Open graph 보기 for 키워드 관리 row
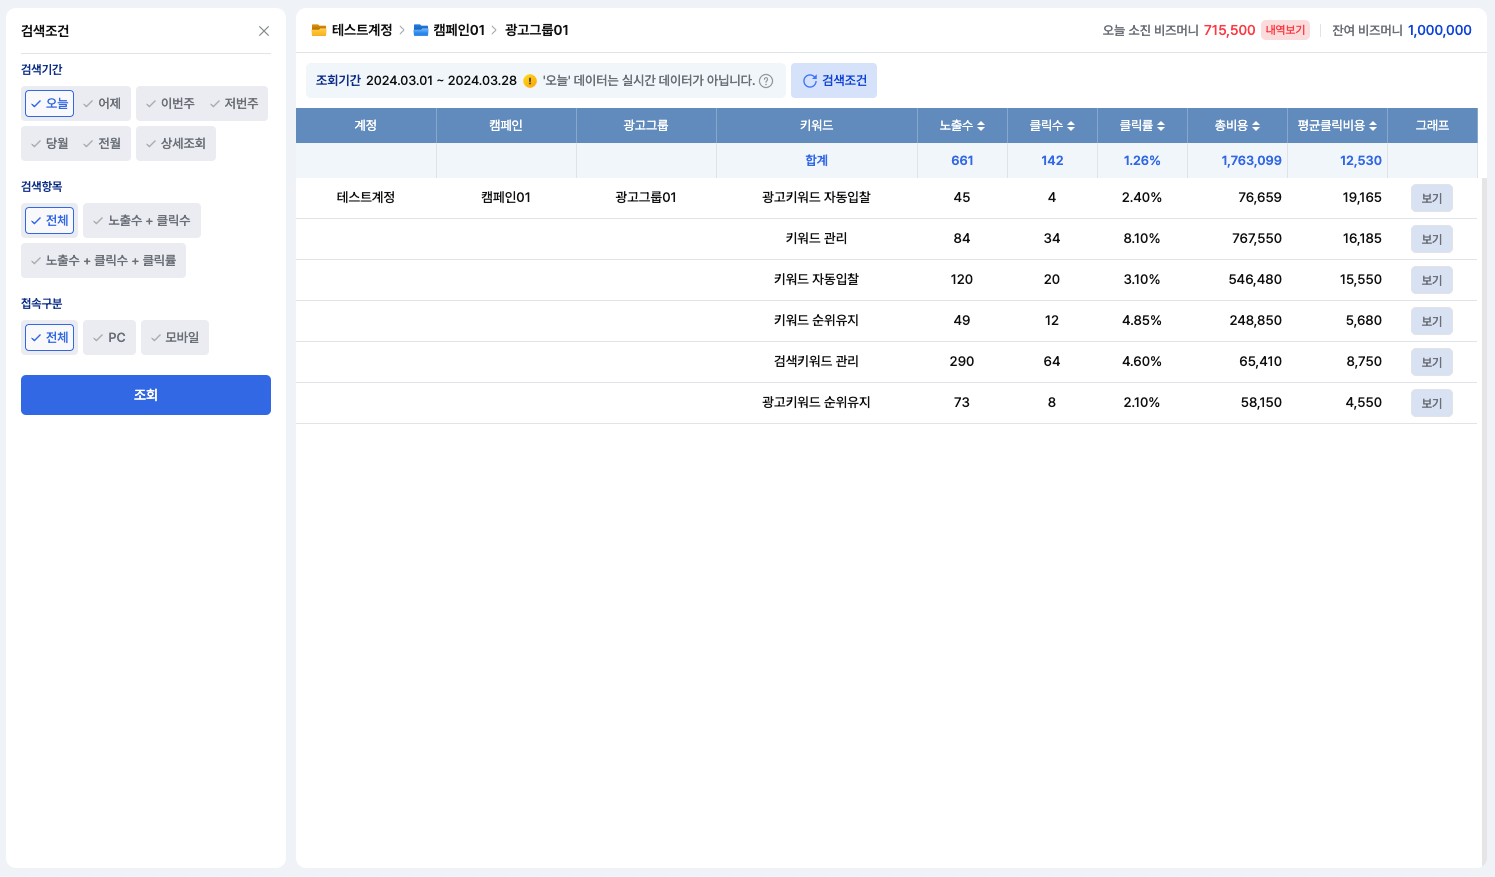 (x=1431, y=239)
